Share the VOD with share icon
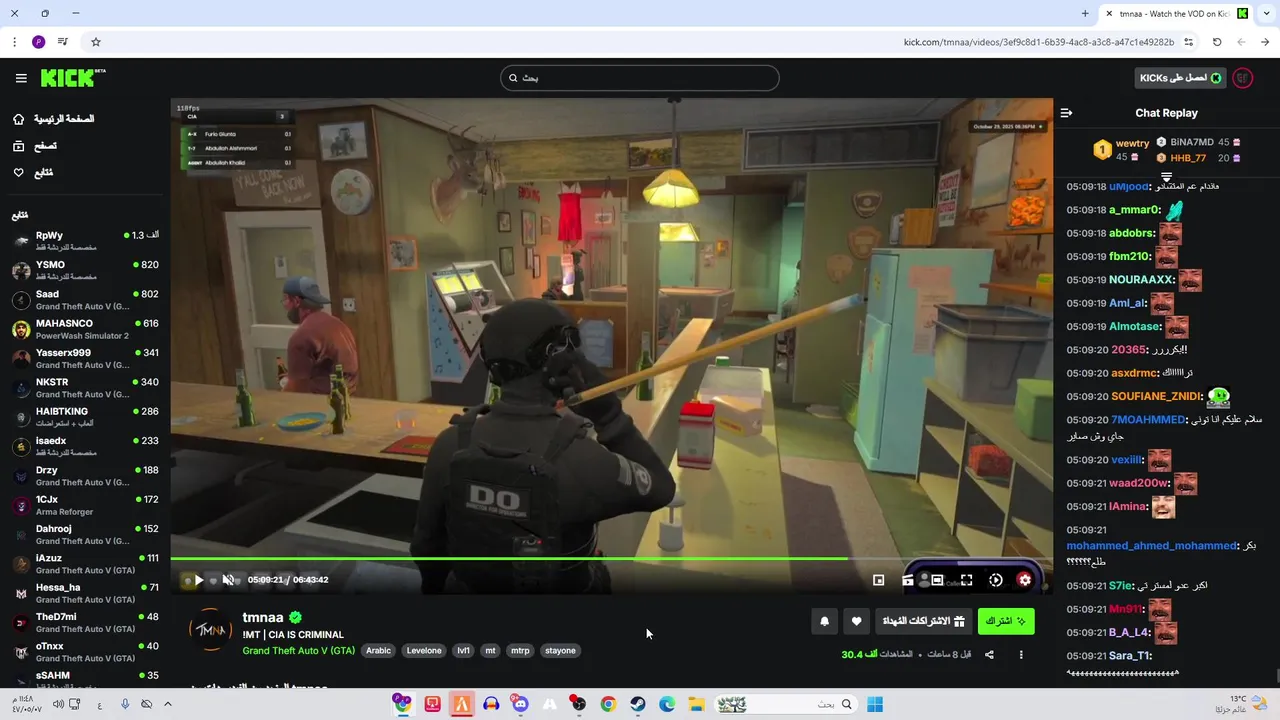Screen dimensions: 1280x720 coord(989,655)
